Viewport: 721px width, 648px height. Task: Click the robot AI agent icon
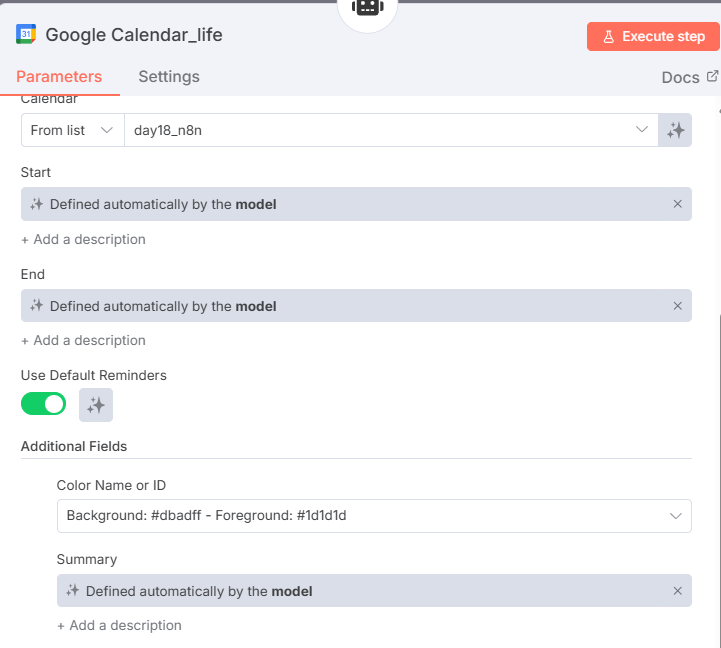click(x=367, y=8)
